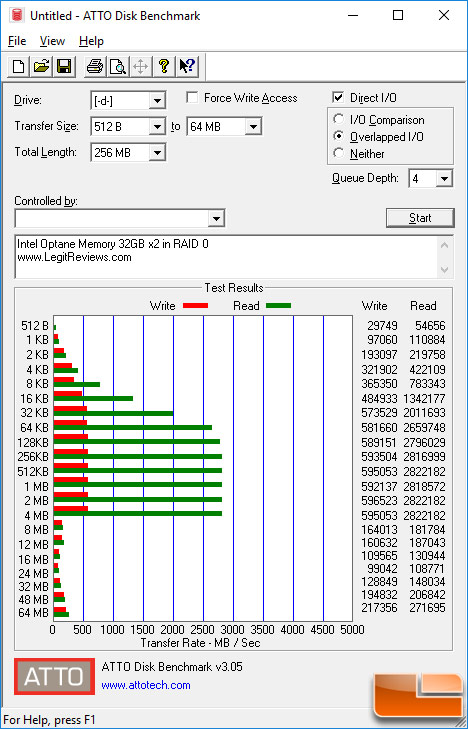
Task: Click the Save floppy disk icon
Action: [x=64, y=67]
